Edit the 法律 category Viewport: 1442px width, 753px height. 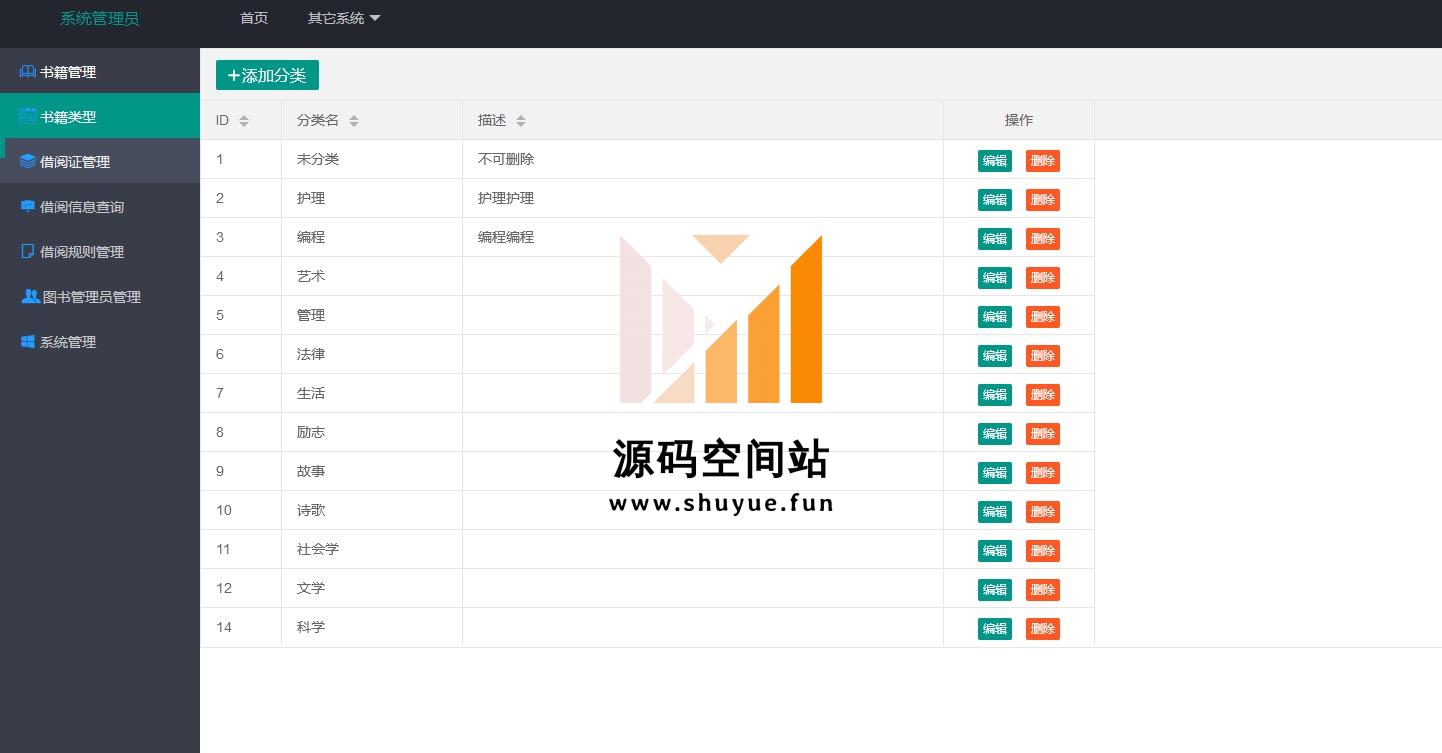994,356
